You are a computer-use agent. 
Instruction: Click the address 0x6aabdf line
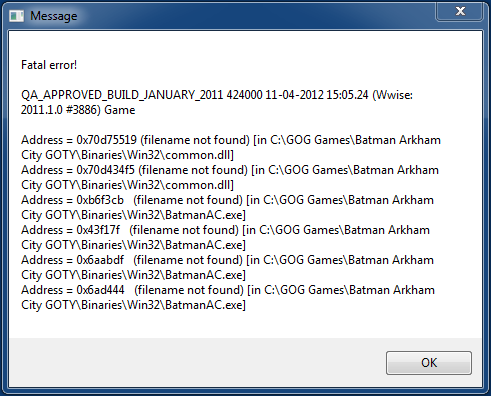coord(227,260)
